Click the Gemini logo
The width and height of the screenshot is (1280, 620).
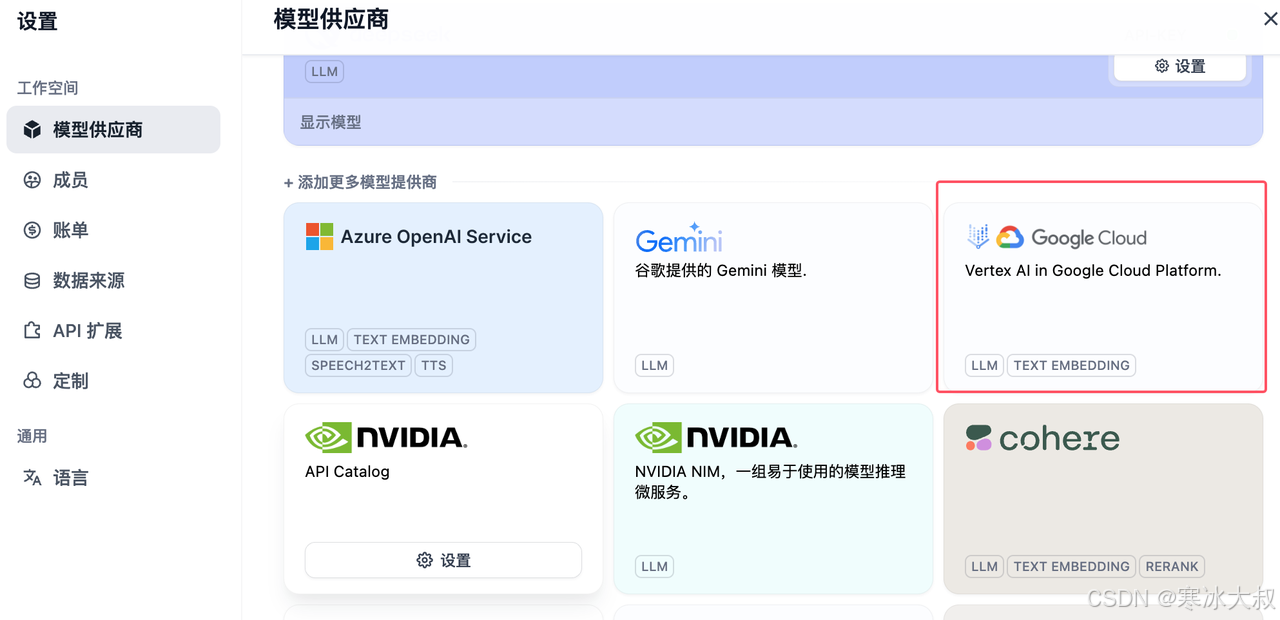tap(679, 238)
